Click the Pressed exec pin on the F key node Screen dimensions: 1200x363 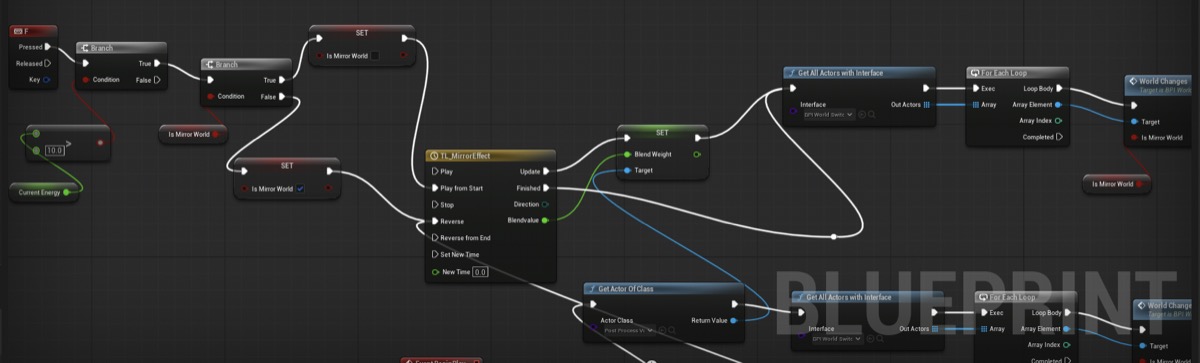pyautogui.click(x=48, y=46)
